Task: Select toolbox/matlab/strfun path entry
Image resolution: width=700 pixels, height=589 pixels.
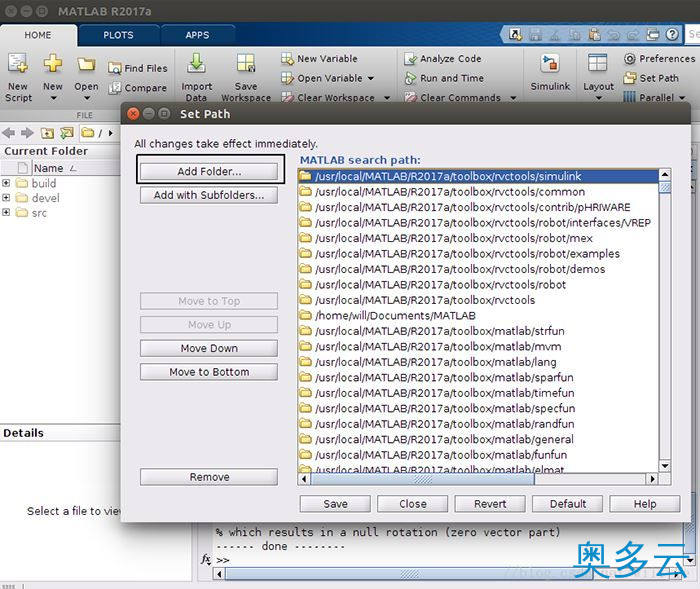Action: pyautogui.click(x=478, y=331)
